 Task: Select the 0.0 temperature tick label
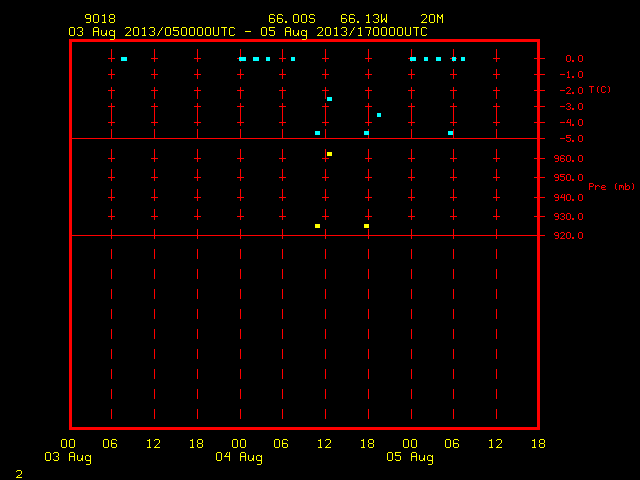tap(574, 59)
